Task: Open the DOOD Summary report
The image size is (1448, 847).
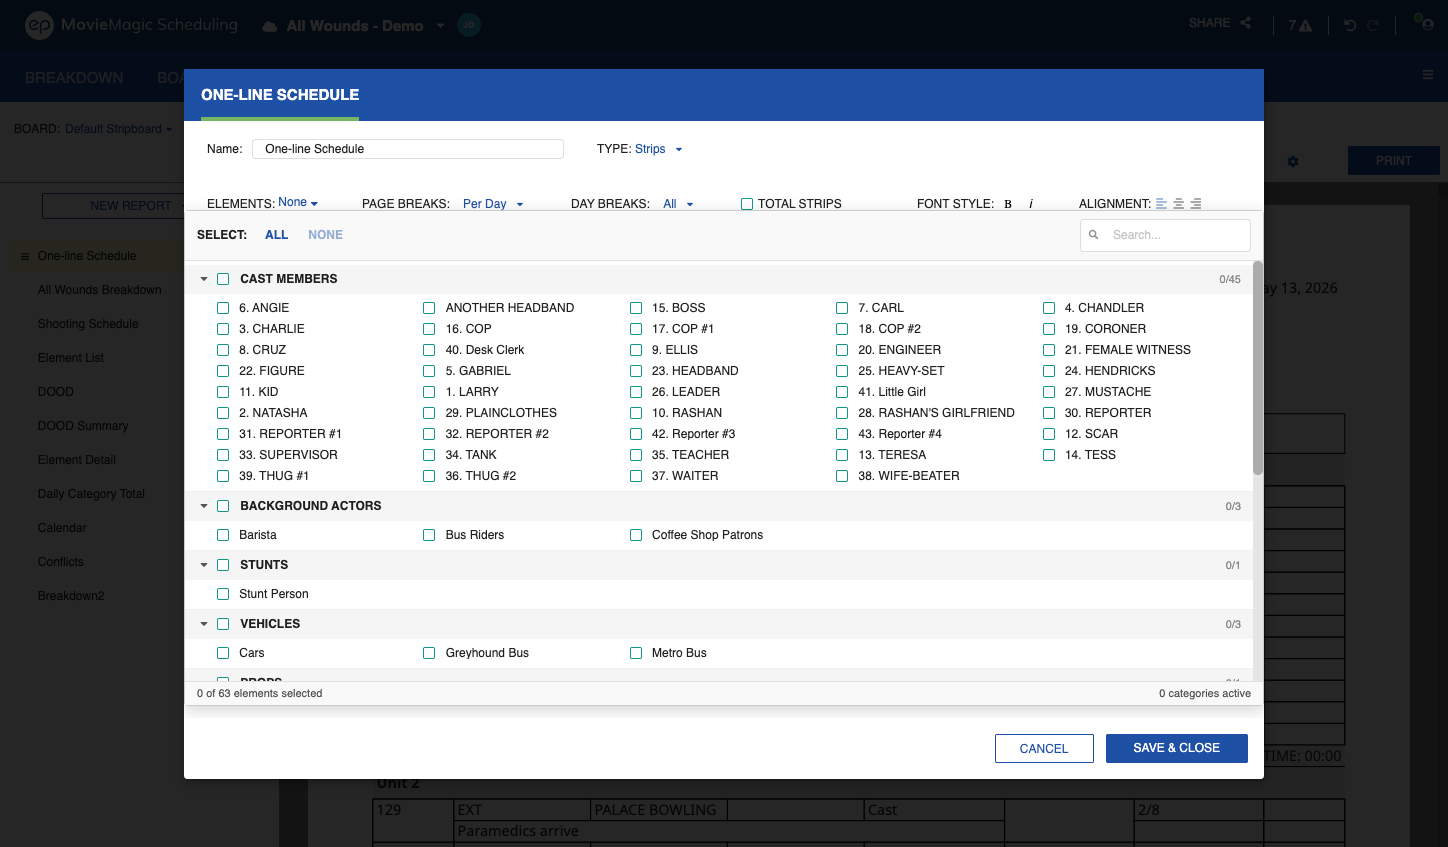Action: [x=83, y=426]
